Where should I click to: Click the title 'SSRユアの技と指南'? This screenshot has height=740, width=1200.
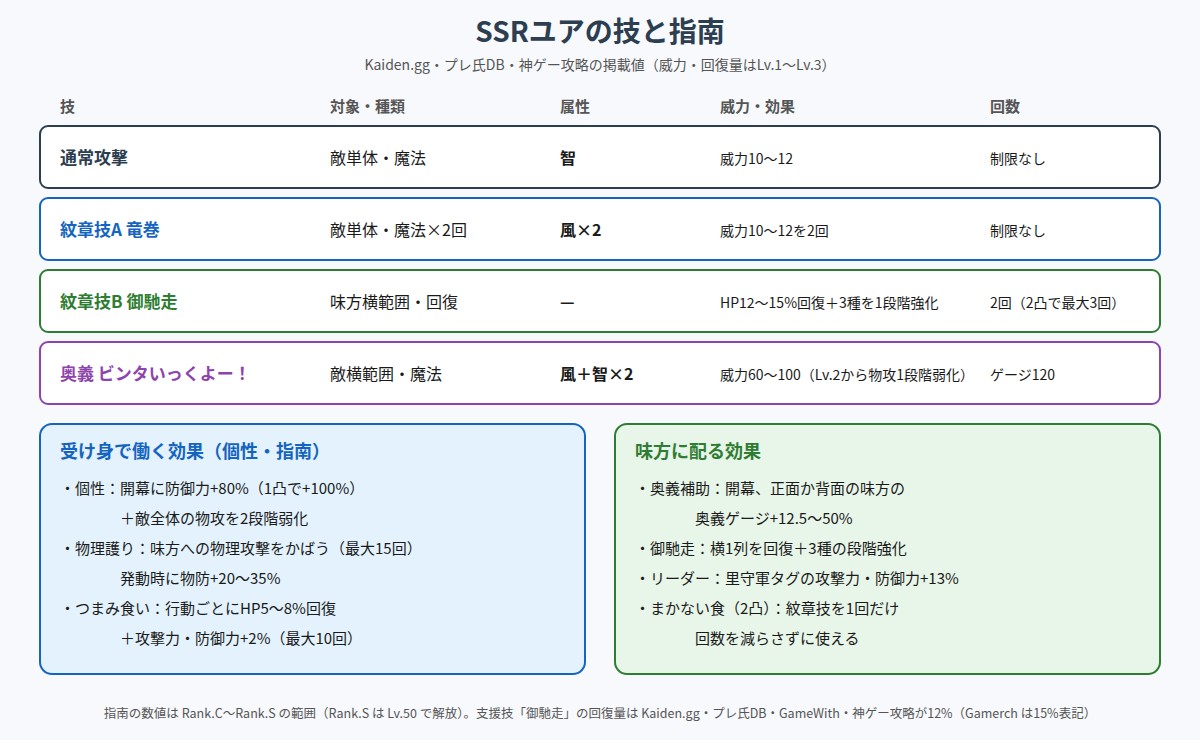(x=600, y=32)
